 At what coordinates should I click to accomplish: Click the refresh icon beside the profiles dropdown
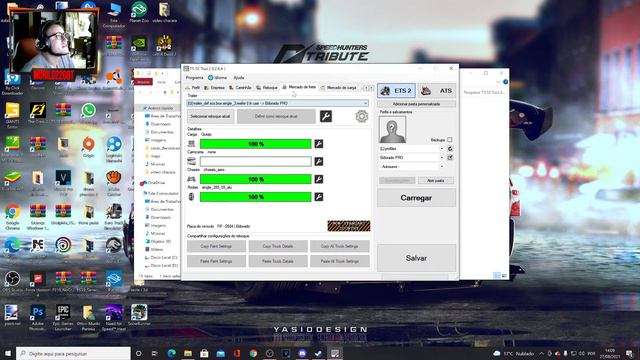(450, 149)
